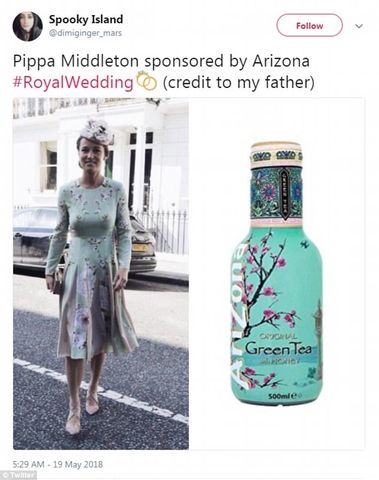Click the Spooky Island display name

point(86,19)
